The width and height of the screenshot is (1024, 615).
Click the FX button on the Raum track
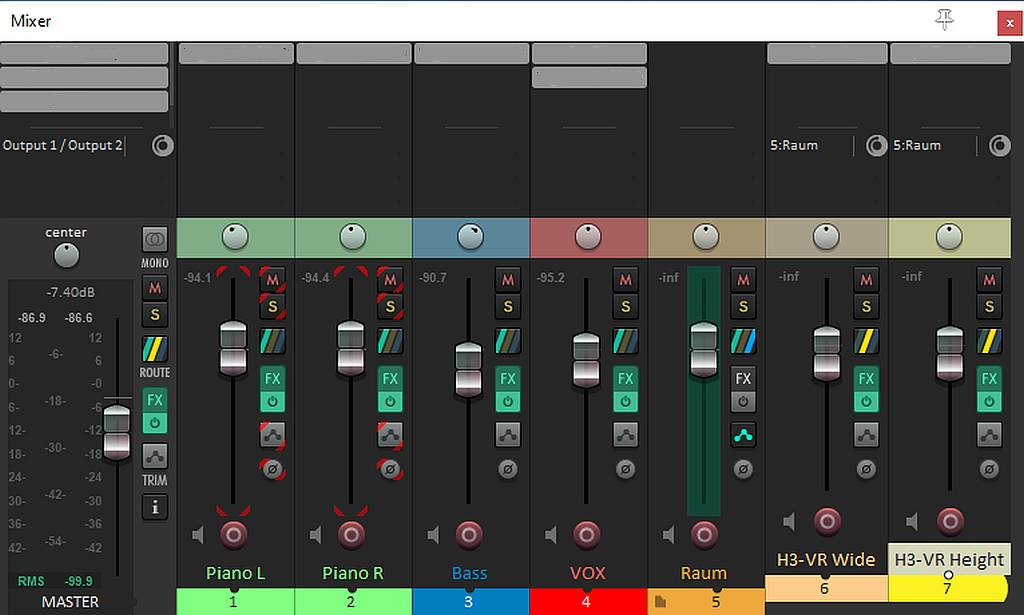[x=743, y=379]
